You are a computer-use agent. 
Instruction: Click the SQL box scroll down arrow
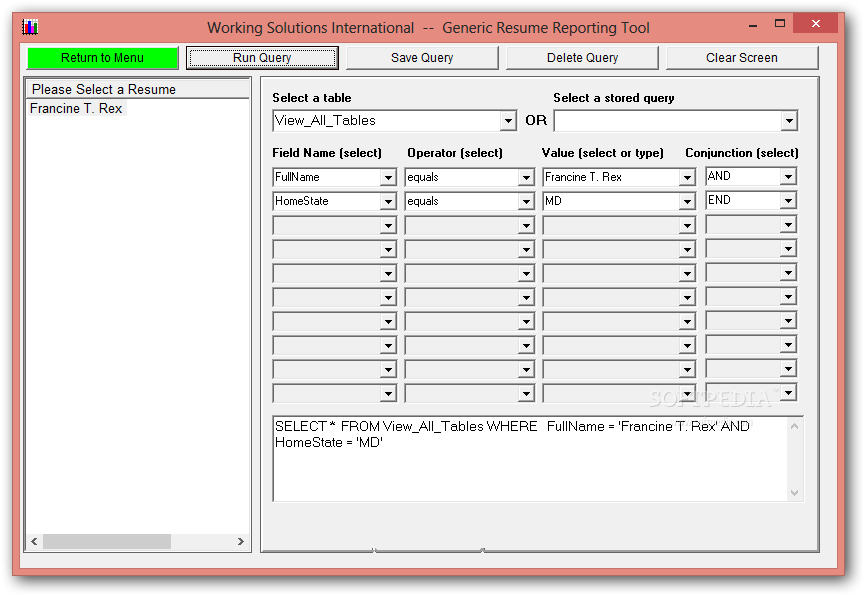(794, 492)
